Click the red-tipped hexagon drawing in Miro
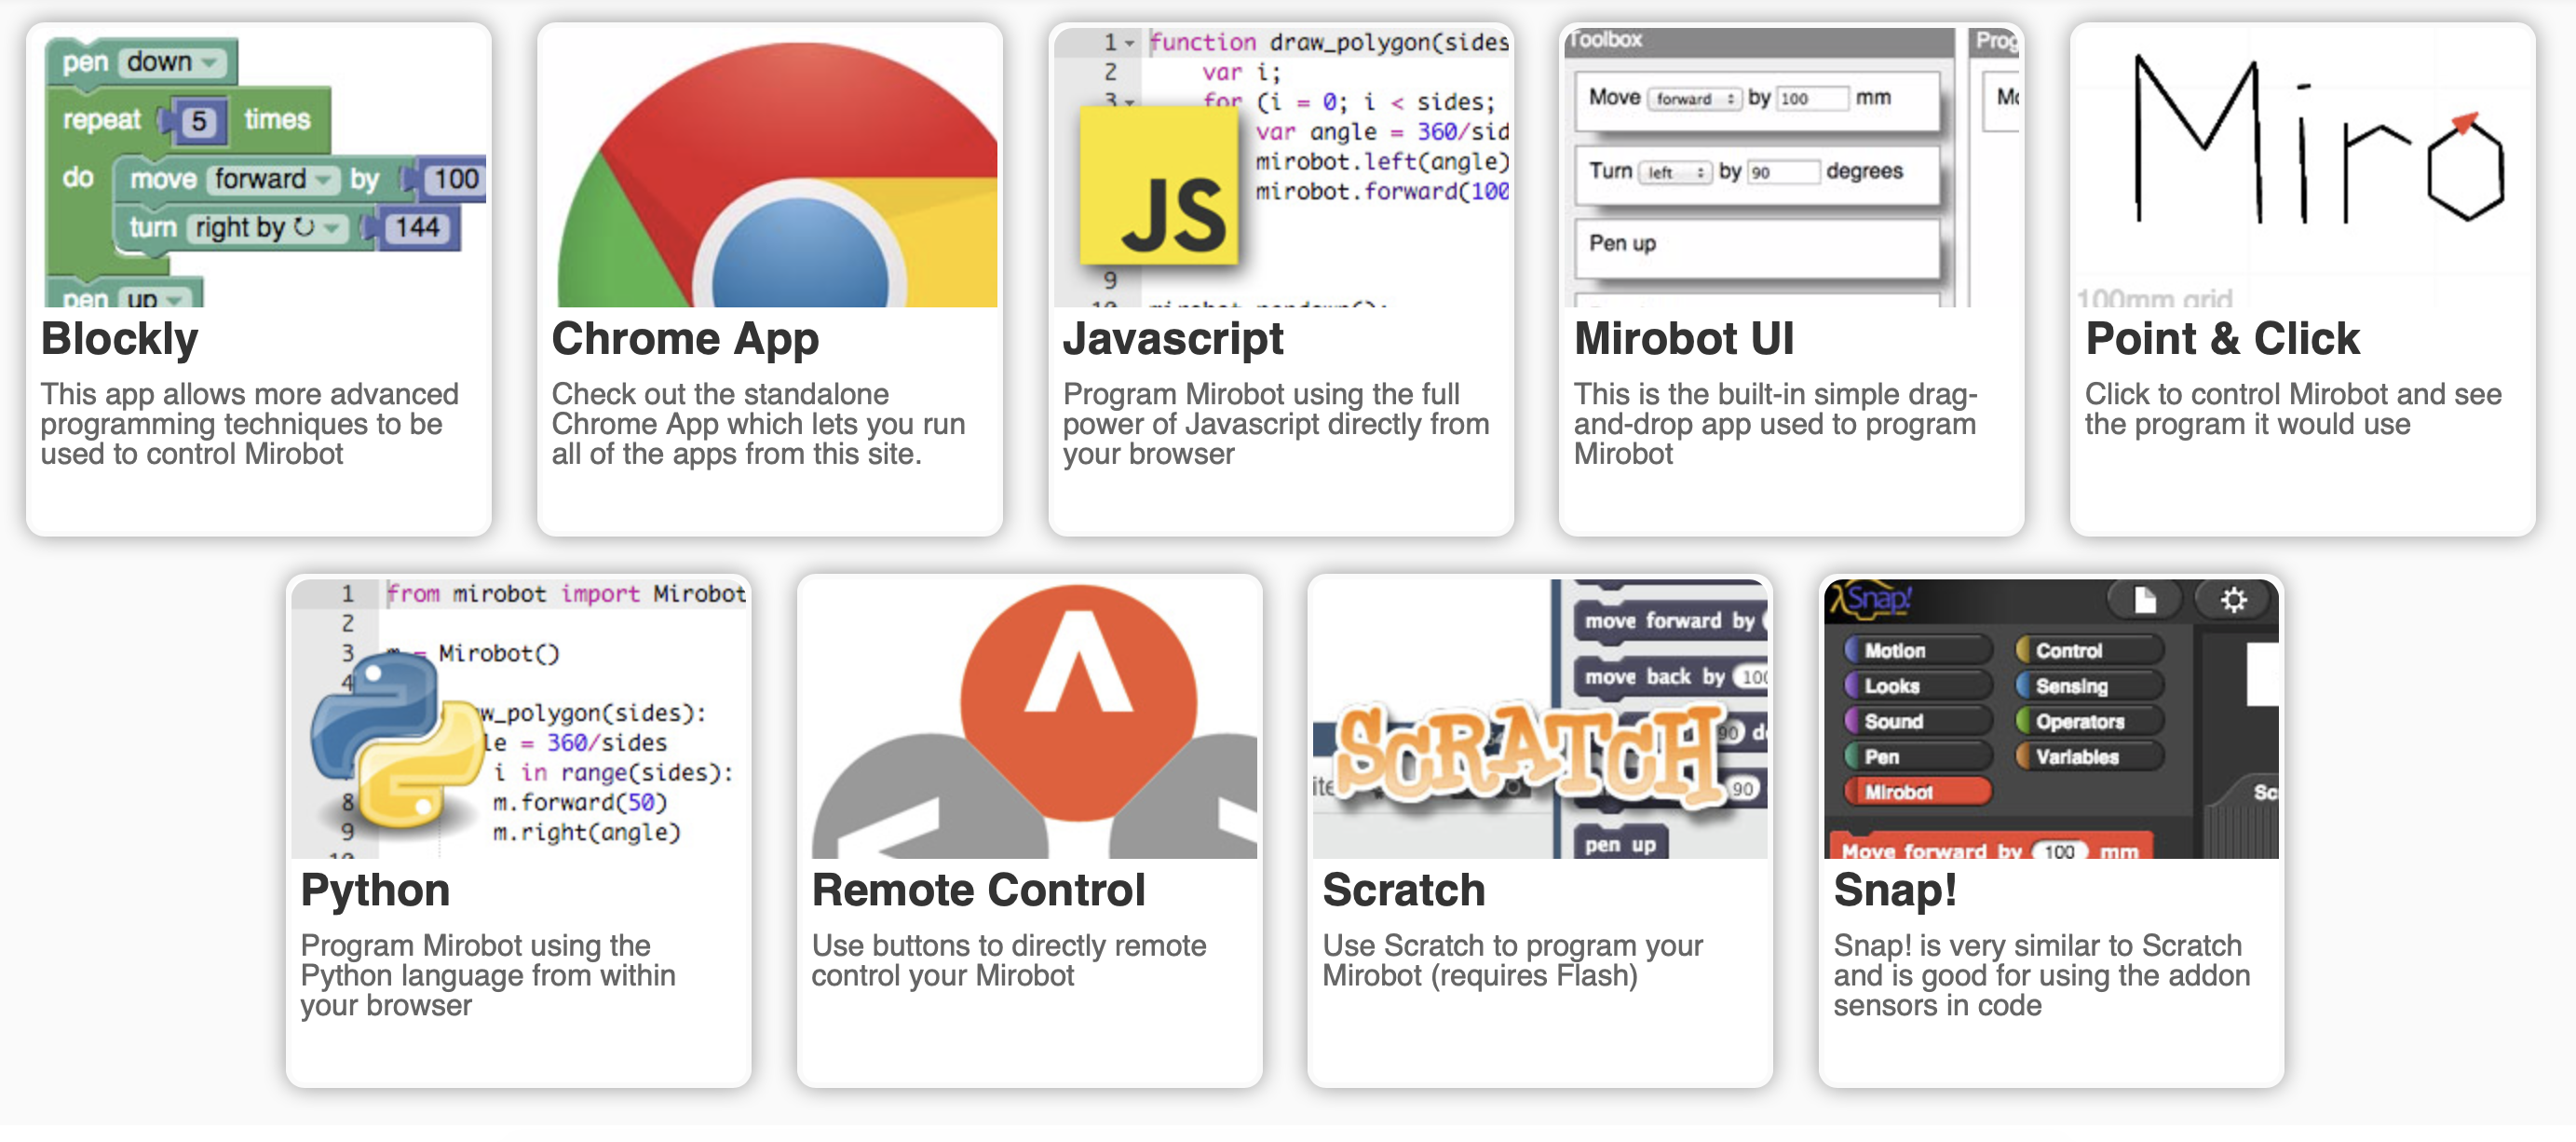Image resolution: width=2576 pixels, height=1142 pixels. (2466, 167)
